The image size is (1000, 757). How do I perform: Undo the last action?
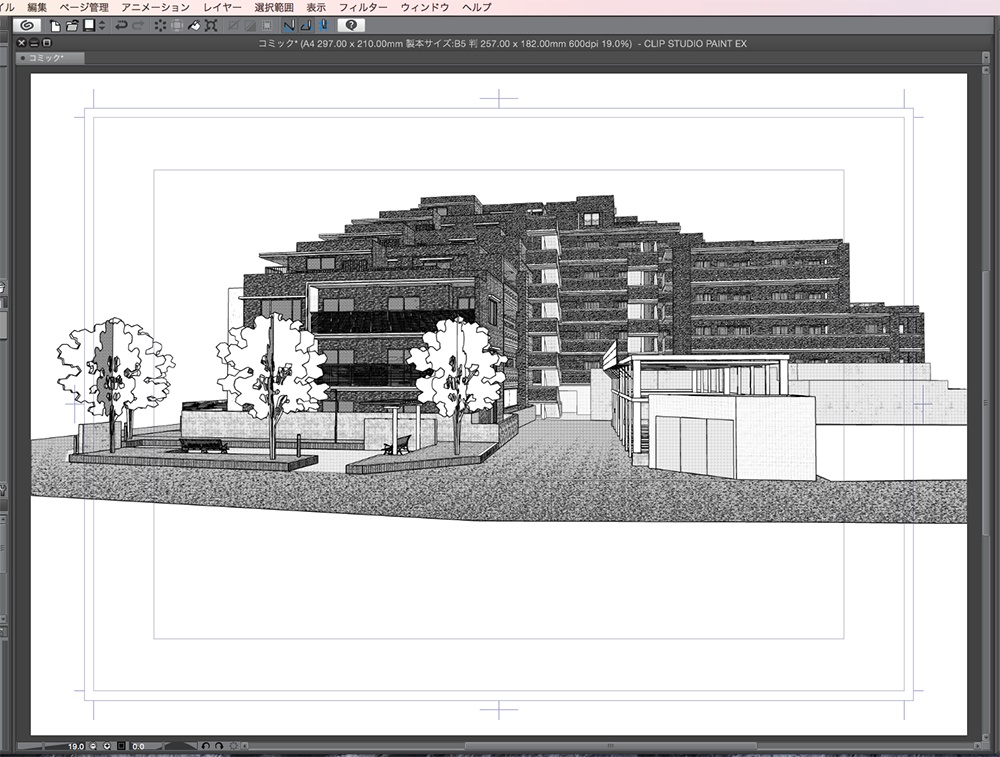(x=121, y=25)
